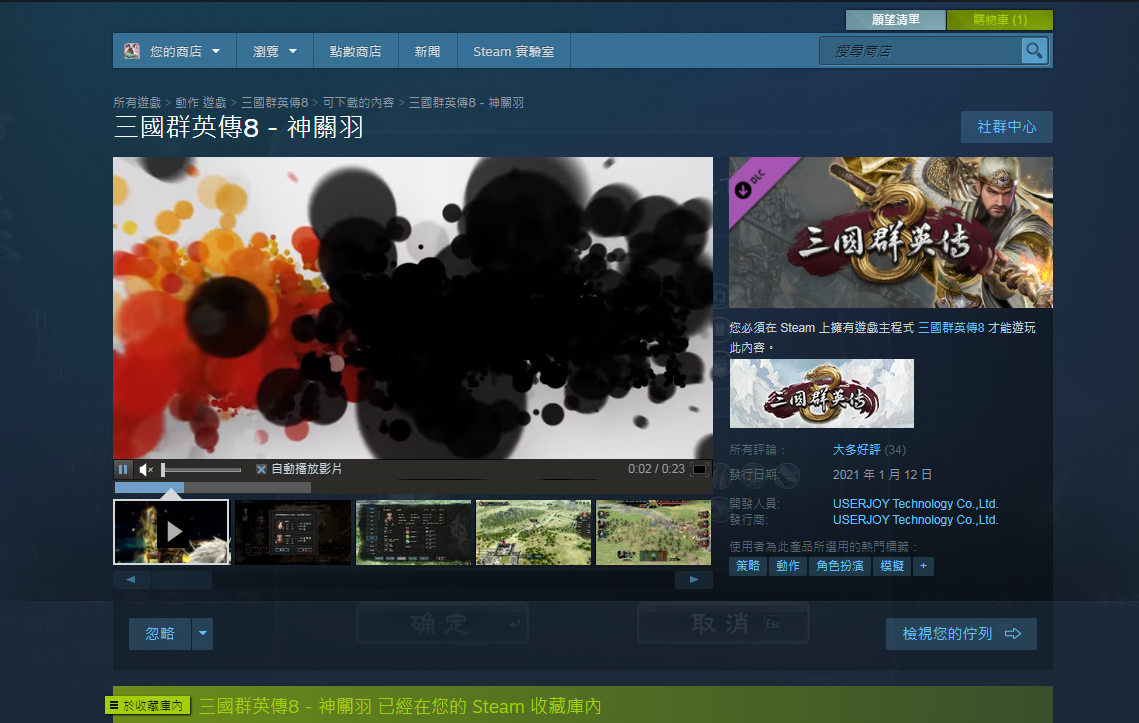The height and width of the screenshot is (723, 1139).
Task: Toggle fullscreen video icon
Action: tap(699, 469)
